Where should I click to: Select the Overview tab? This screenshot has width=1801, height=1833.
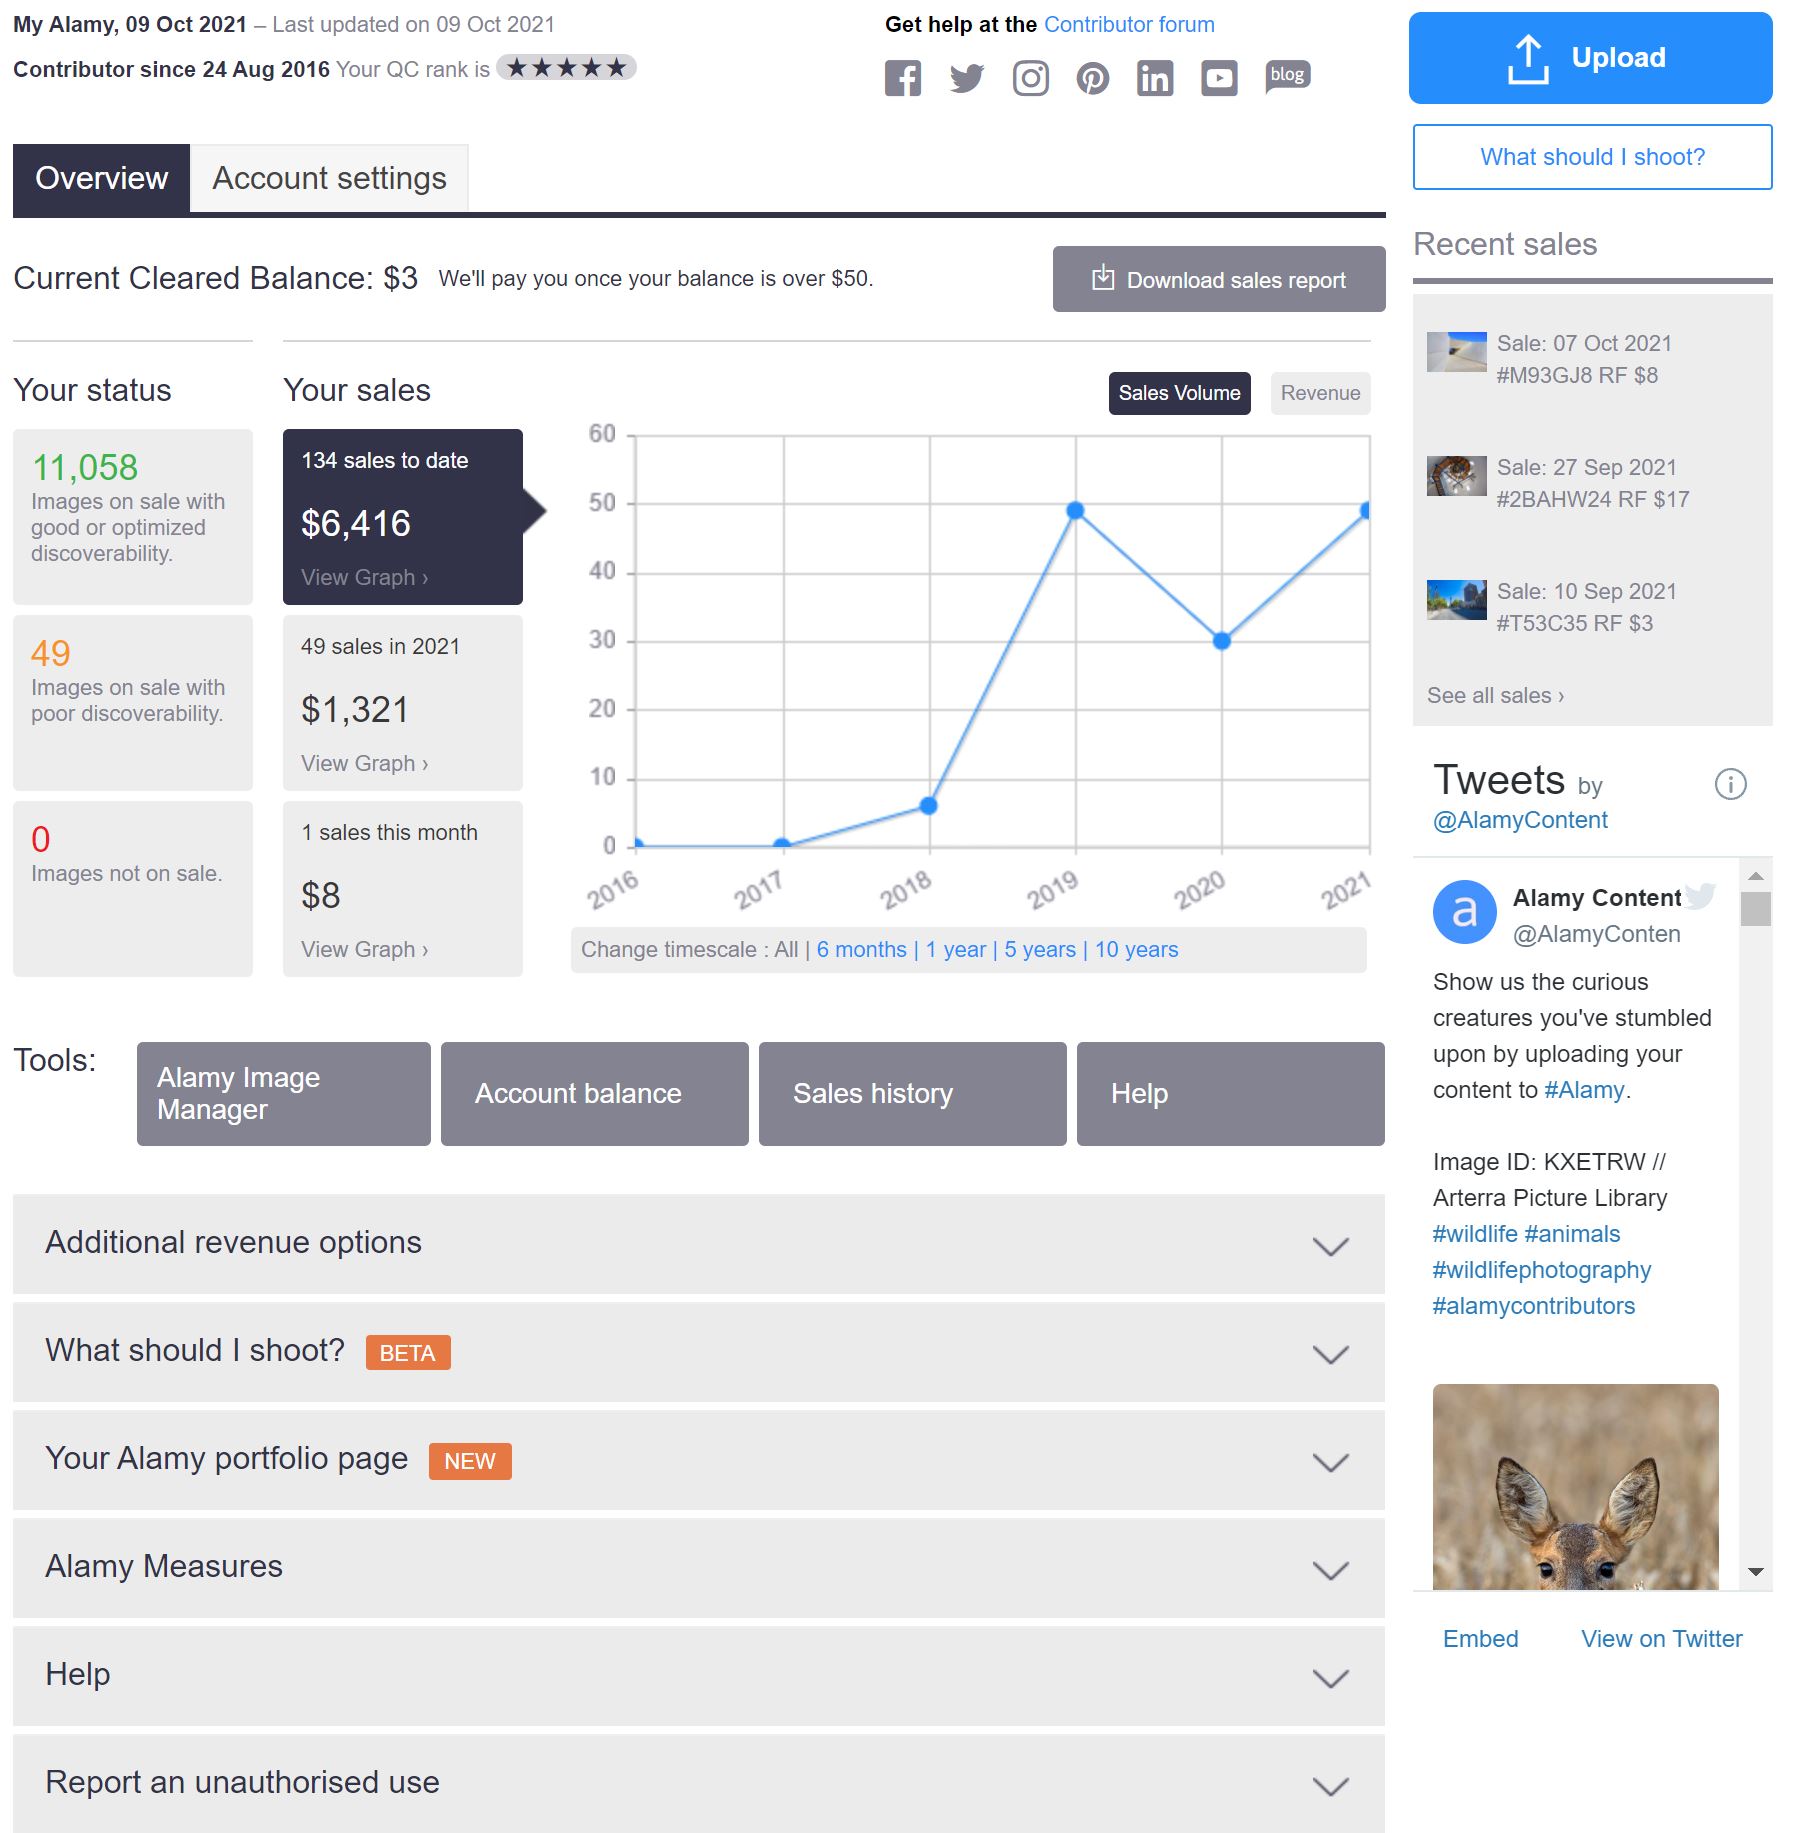click(x=101, y=178)
